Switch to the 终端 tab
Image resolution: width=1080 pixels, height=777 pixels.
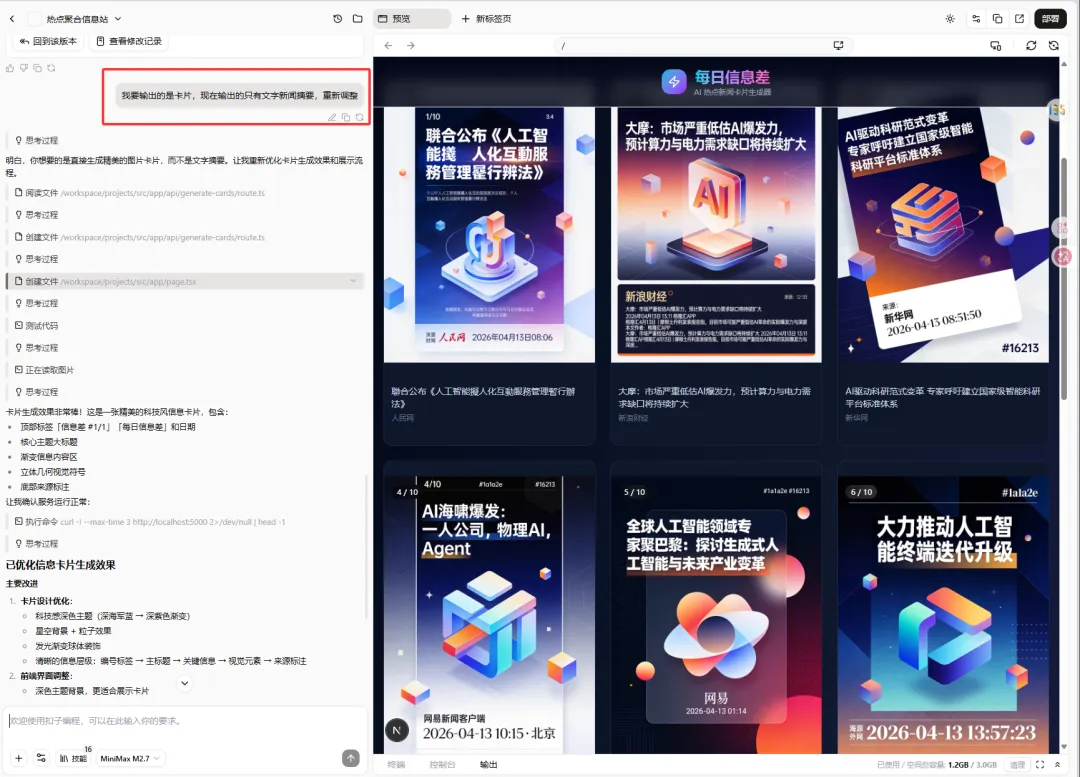tap(396, 765)
